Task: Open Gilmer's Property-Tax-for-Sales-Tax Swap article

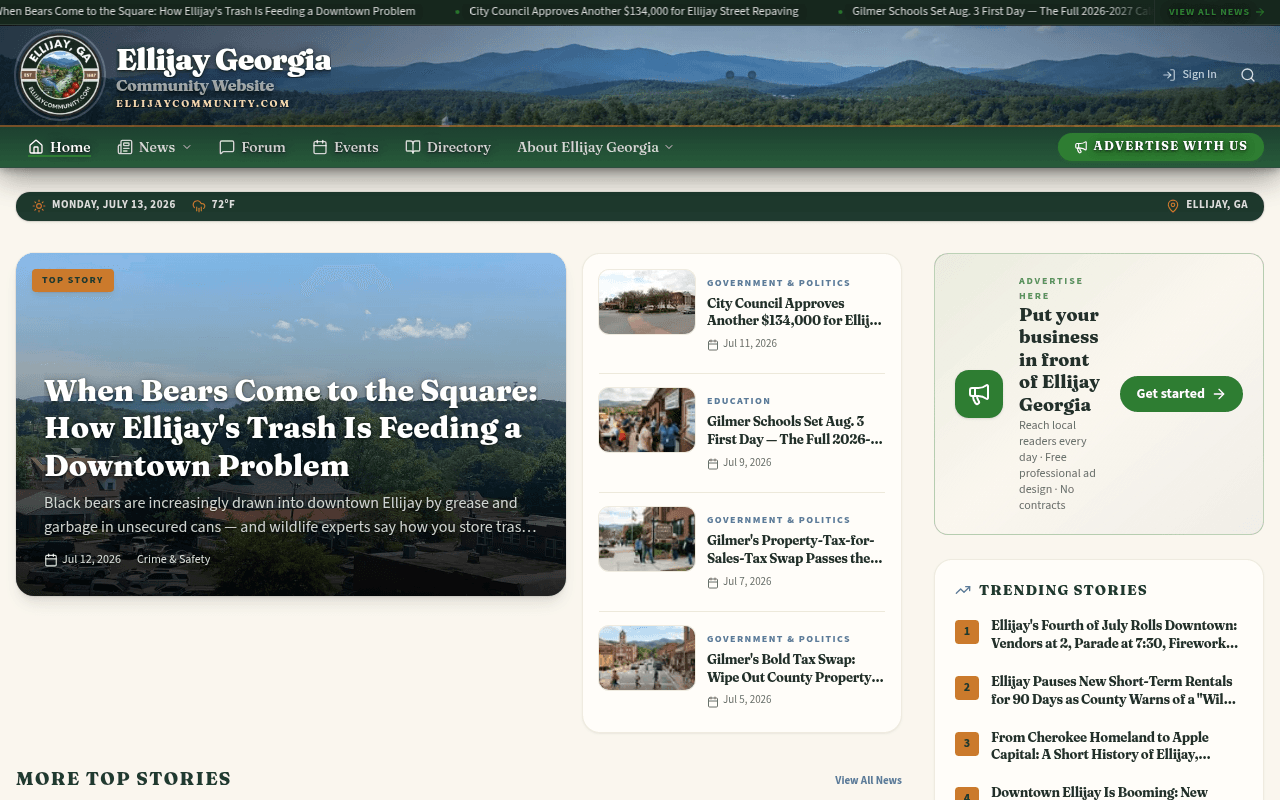Action: pos(794,550)
